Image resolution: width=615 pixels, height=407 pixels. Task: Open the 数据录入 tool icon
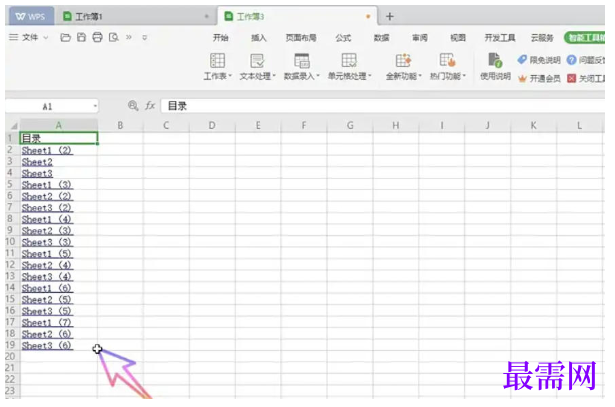[302, 61]
